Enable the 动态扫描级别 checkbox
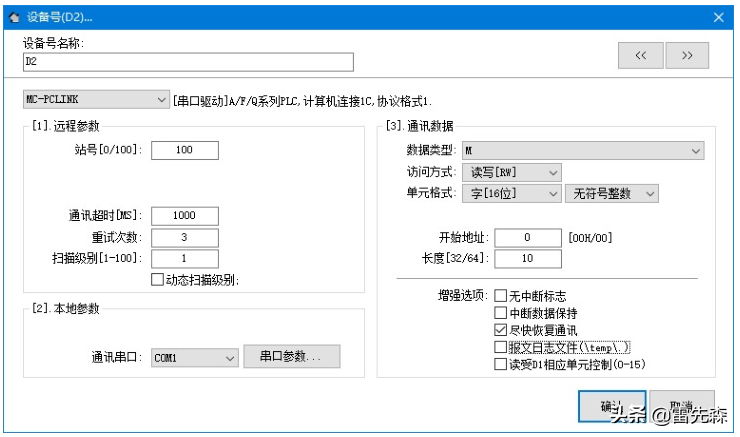Screen dimensions: 740x437 [157, 280]
